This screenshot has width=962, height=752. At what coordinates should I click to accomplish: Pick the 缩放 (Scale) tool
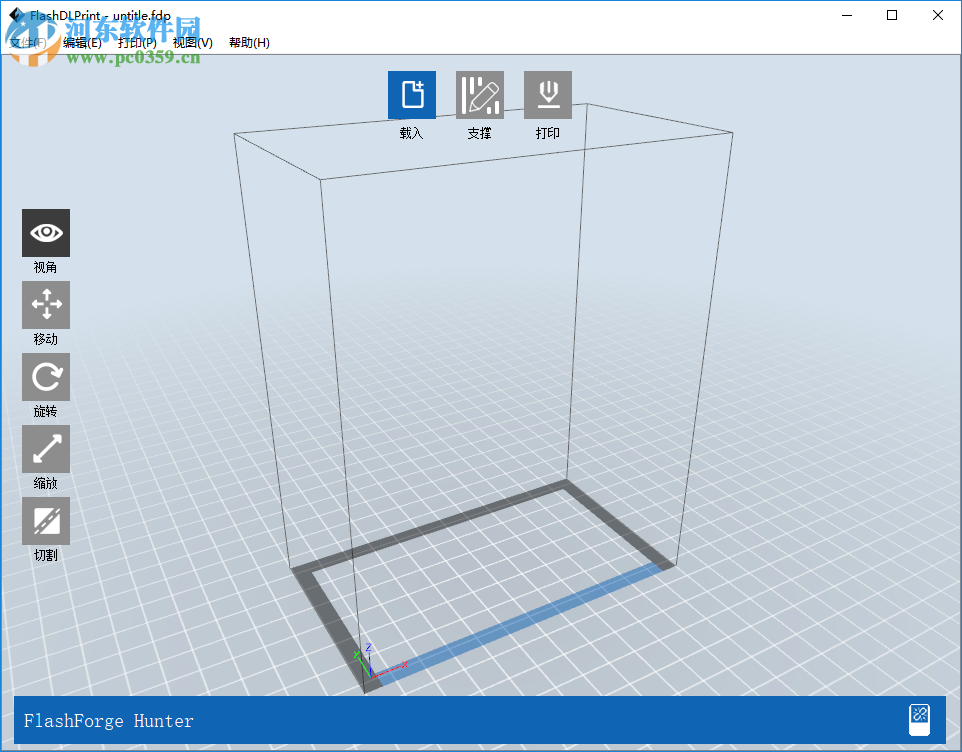pos(46,448)
